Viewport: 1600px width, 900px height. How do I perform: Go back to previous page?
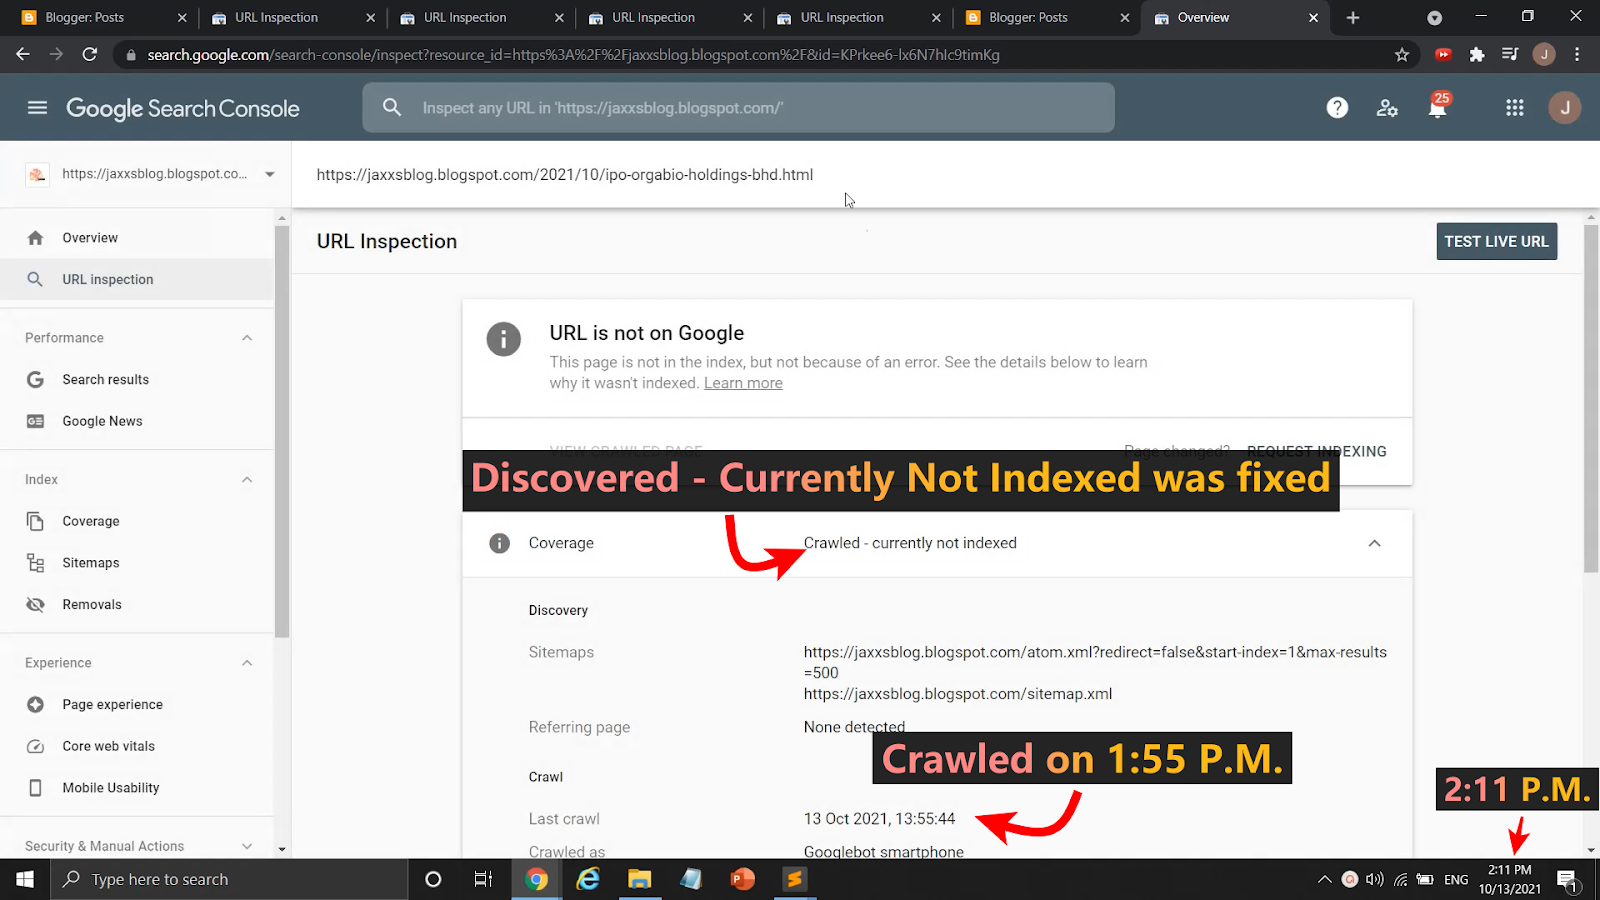tap(23, 54)
